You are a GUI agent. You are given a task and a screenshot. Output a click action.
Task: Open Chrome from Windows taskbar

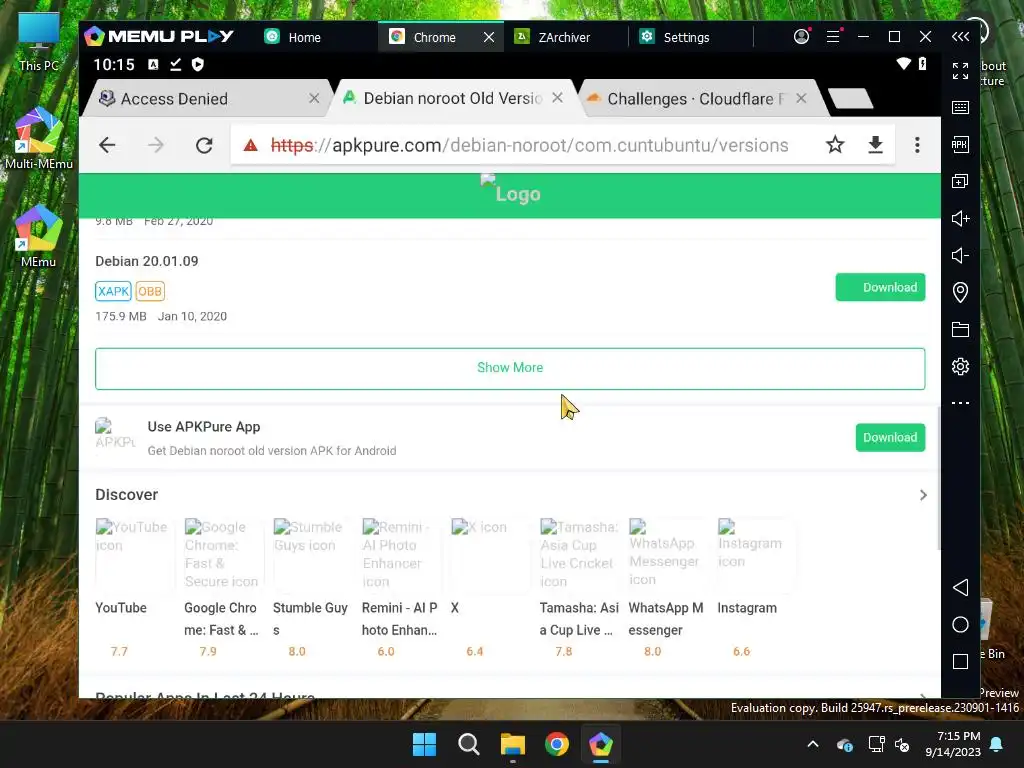coord(556,744)
